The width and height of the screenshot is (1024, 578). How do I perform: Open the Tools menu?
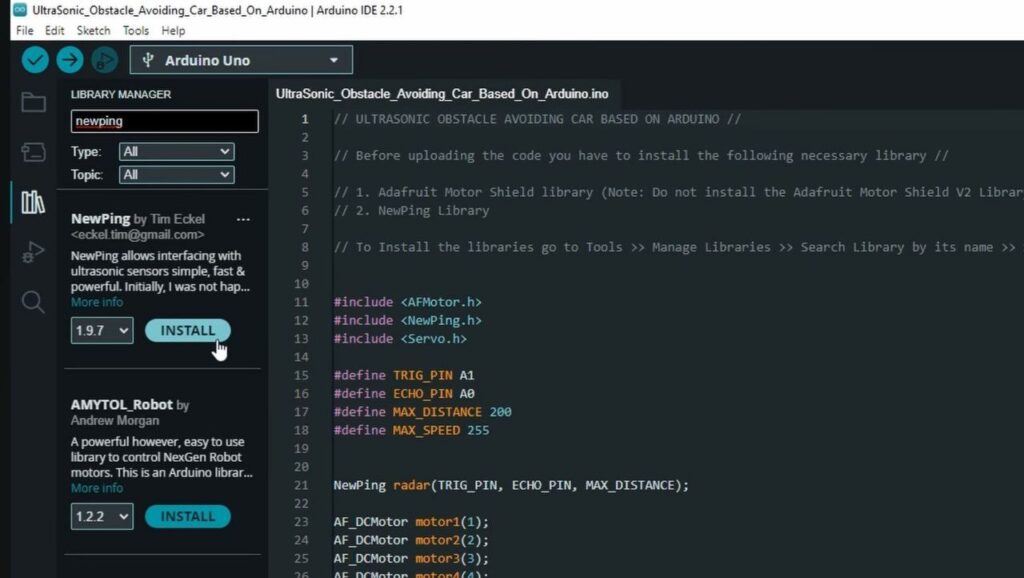click(136, 31)
